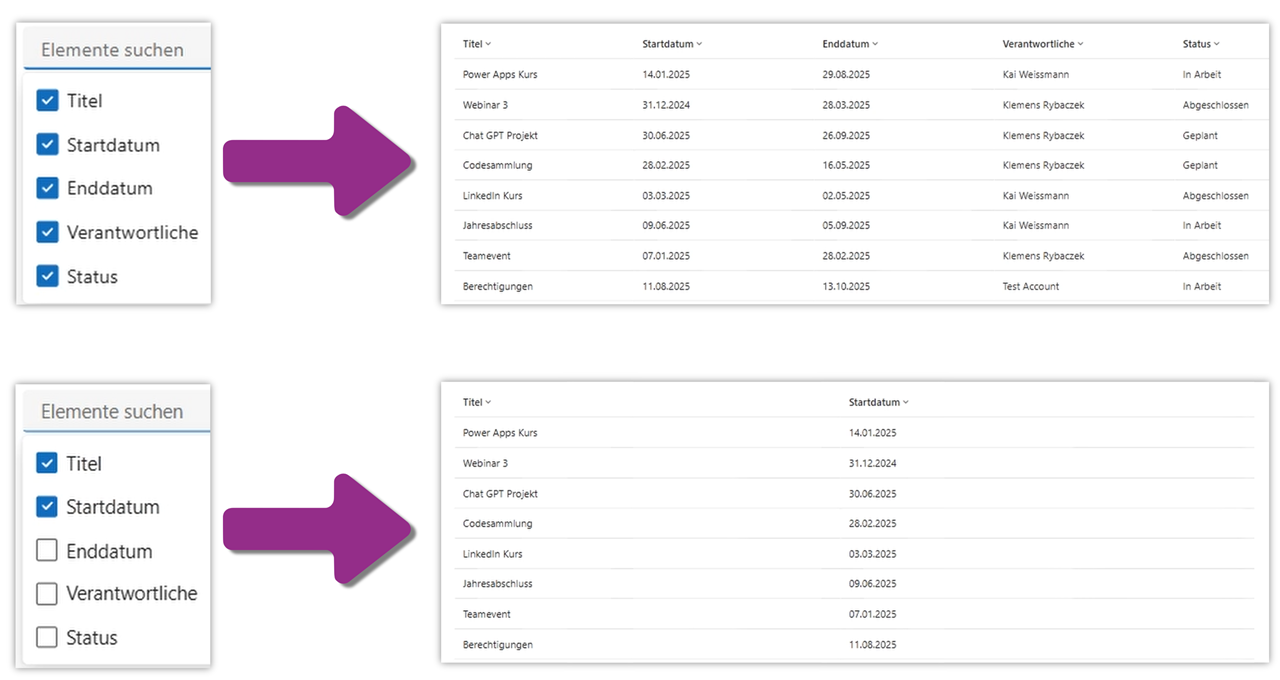This screenshot has height=680, width=1280.
Task: Click Chat GPT Projekt title in five-column table
Action: pos(500,135)
